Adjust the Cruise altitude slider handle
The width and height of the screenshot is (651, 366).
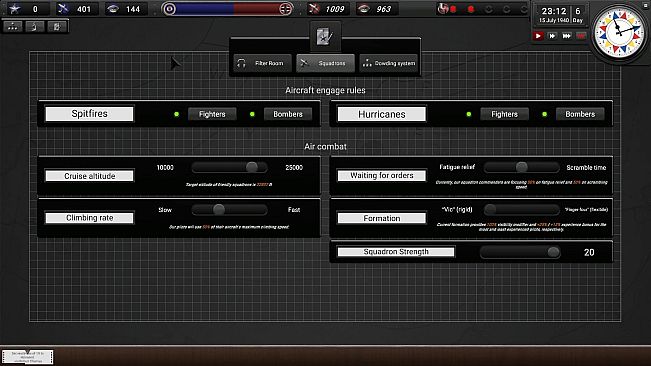click(252, 167)
